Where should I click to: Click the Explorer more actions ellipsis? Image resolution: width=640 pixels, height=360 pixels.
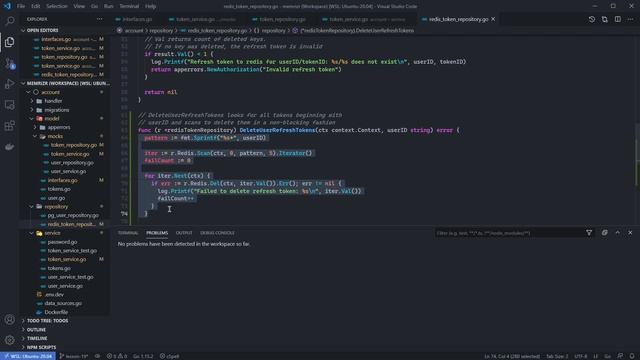(x=100, y=19)
